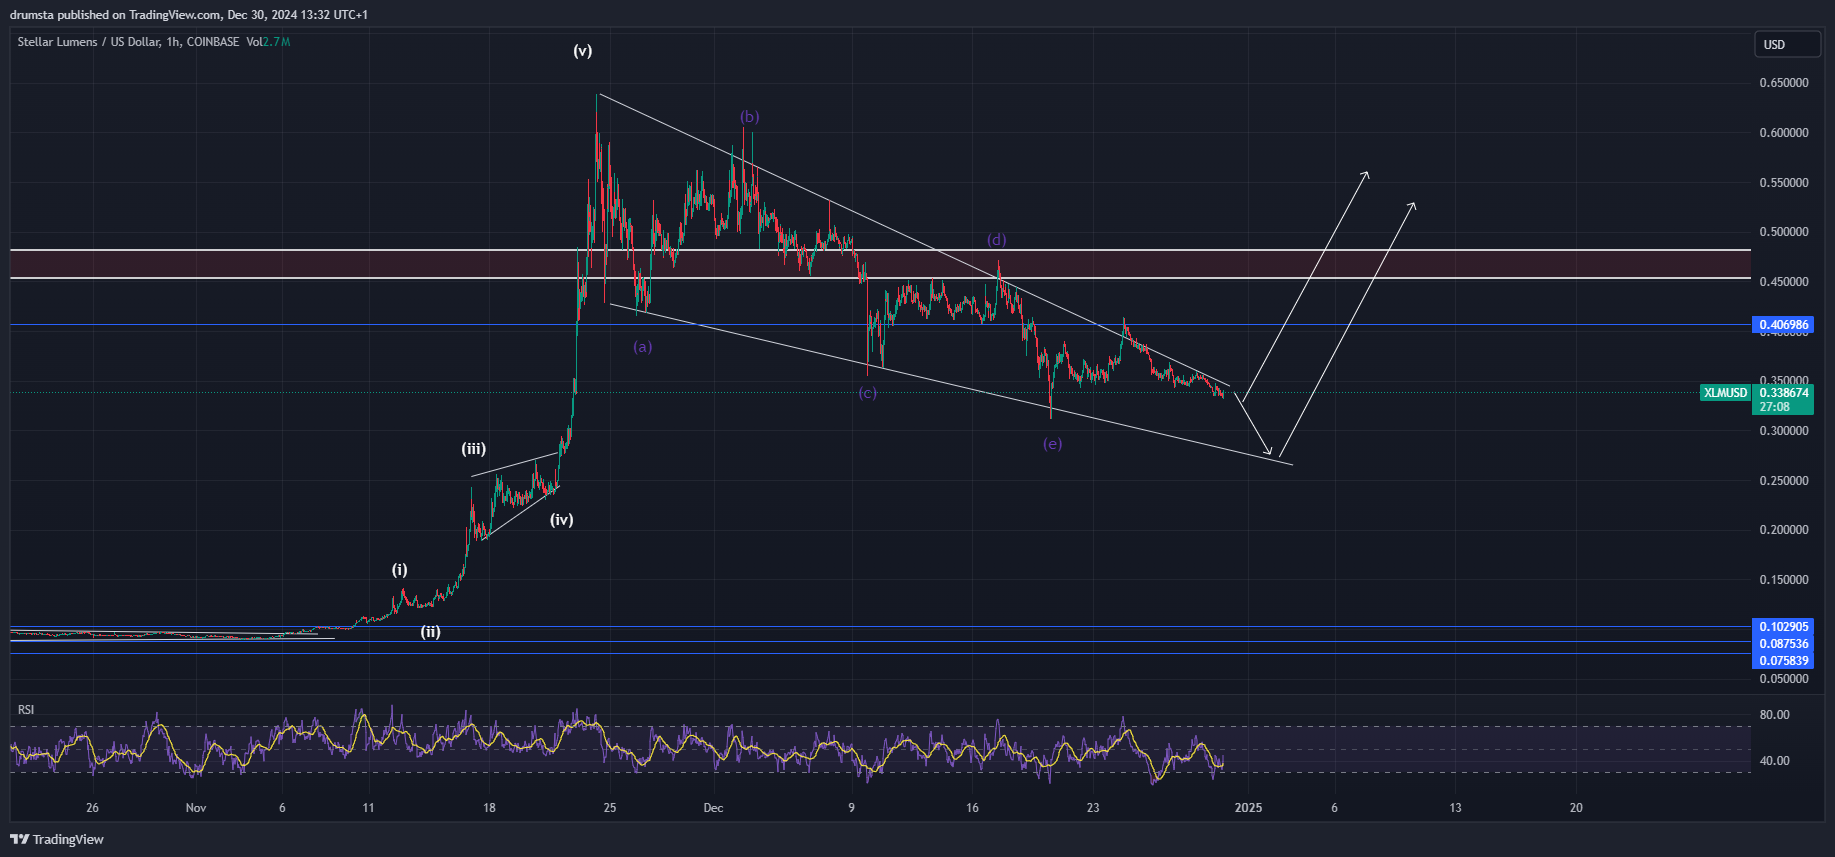Click the 0.300000 price axis value
This screenshot has height=857, width=1835.
(1784, 431)
